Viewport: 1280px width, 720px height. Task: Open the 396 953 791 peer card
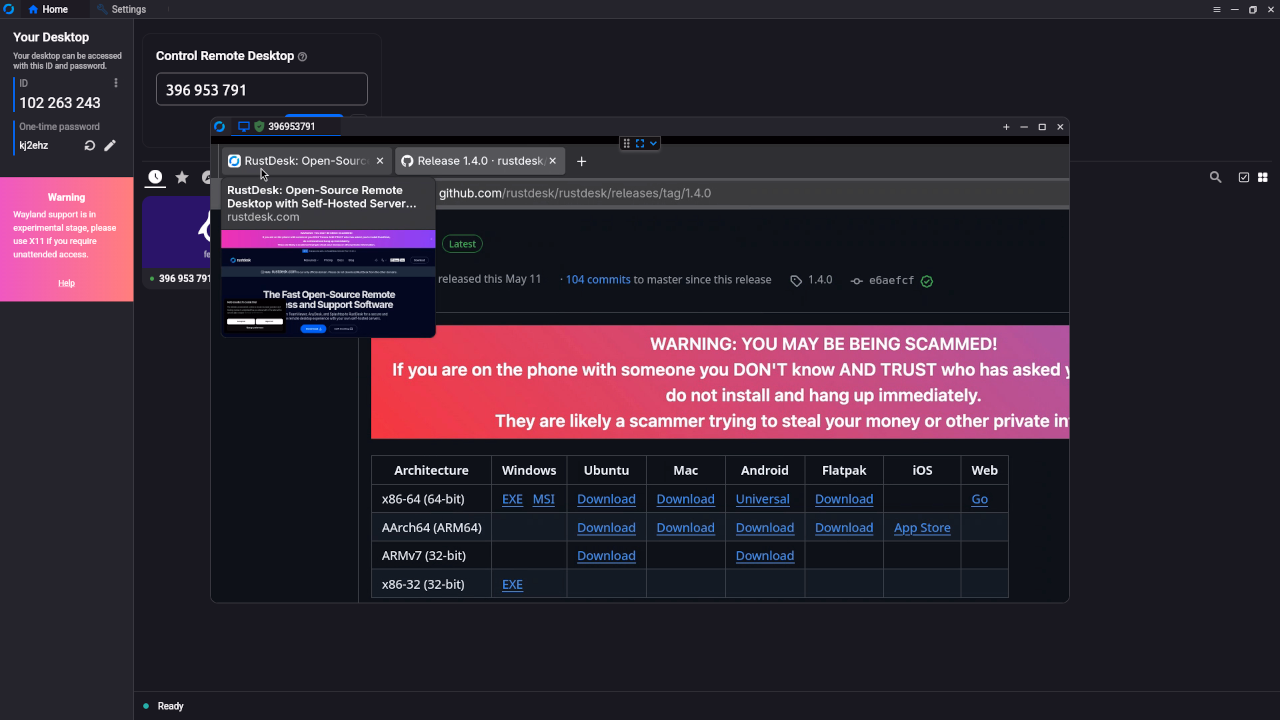tap(177, 242)
